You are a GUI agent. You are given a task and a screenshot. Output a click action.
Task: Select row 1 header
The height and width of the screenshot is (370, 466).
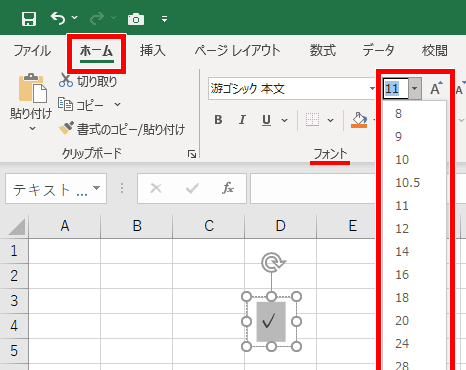pyautogui.click(x=14, y=251)
